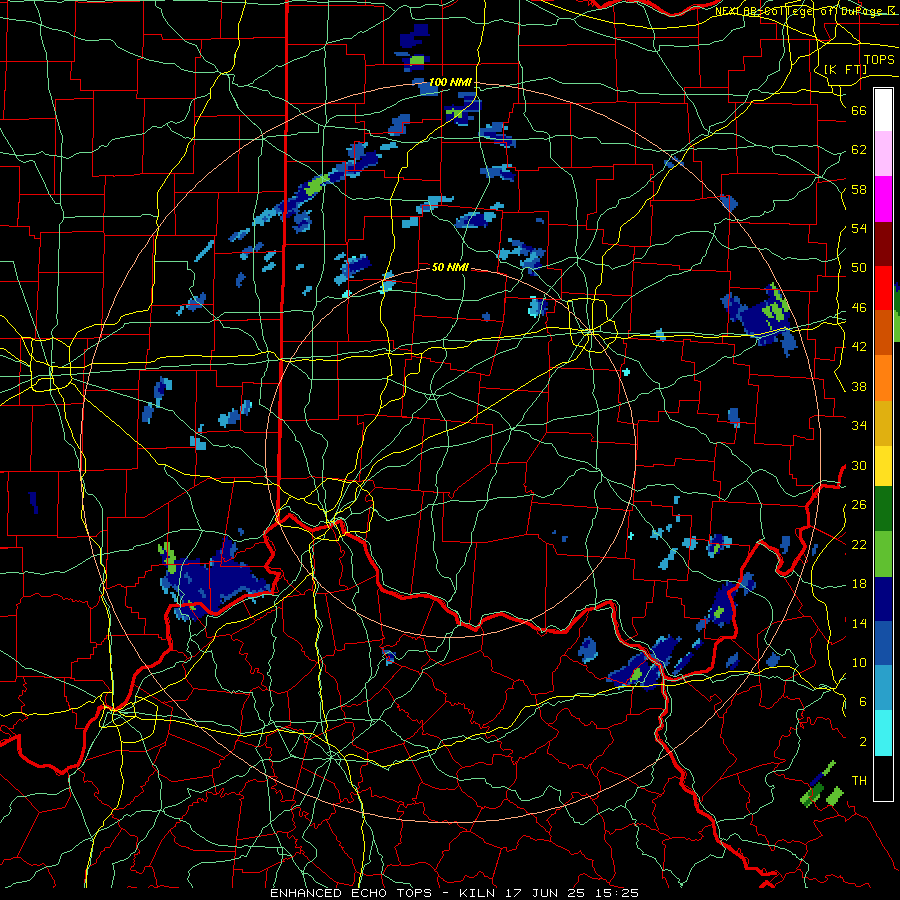The image size is (900, 900).
Task: Click the '38' legend value
Action: (x=859, y=386)
